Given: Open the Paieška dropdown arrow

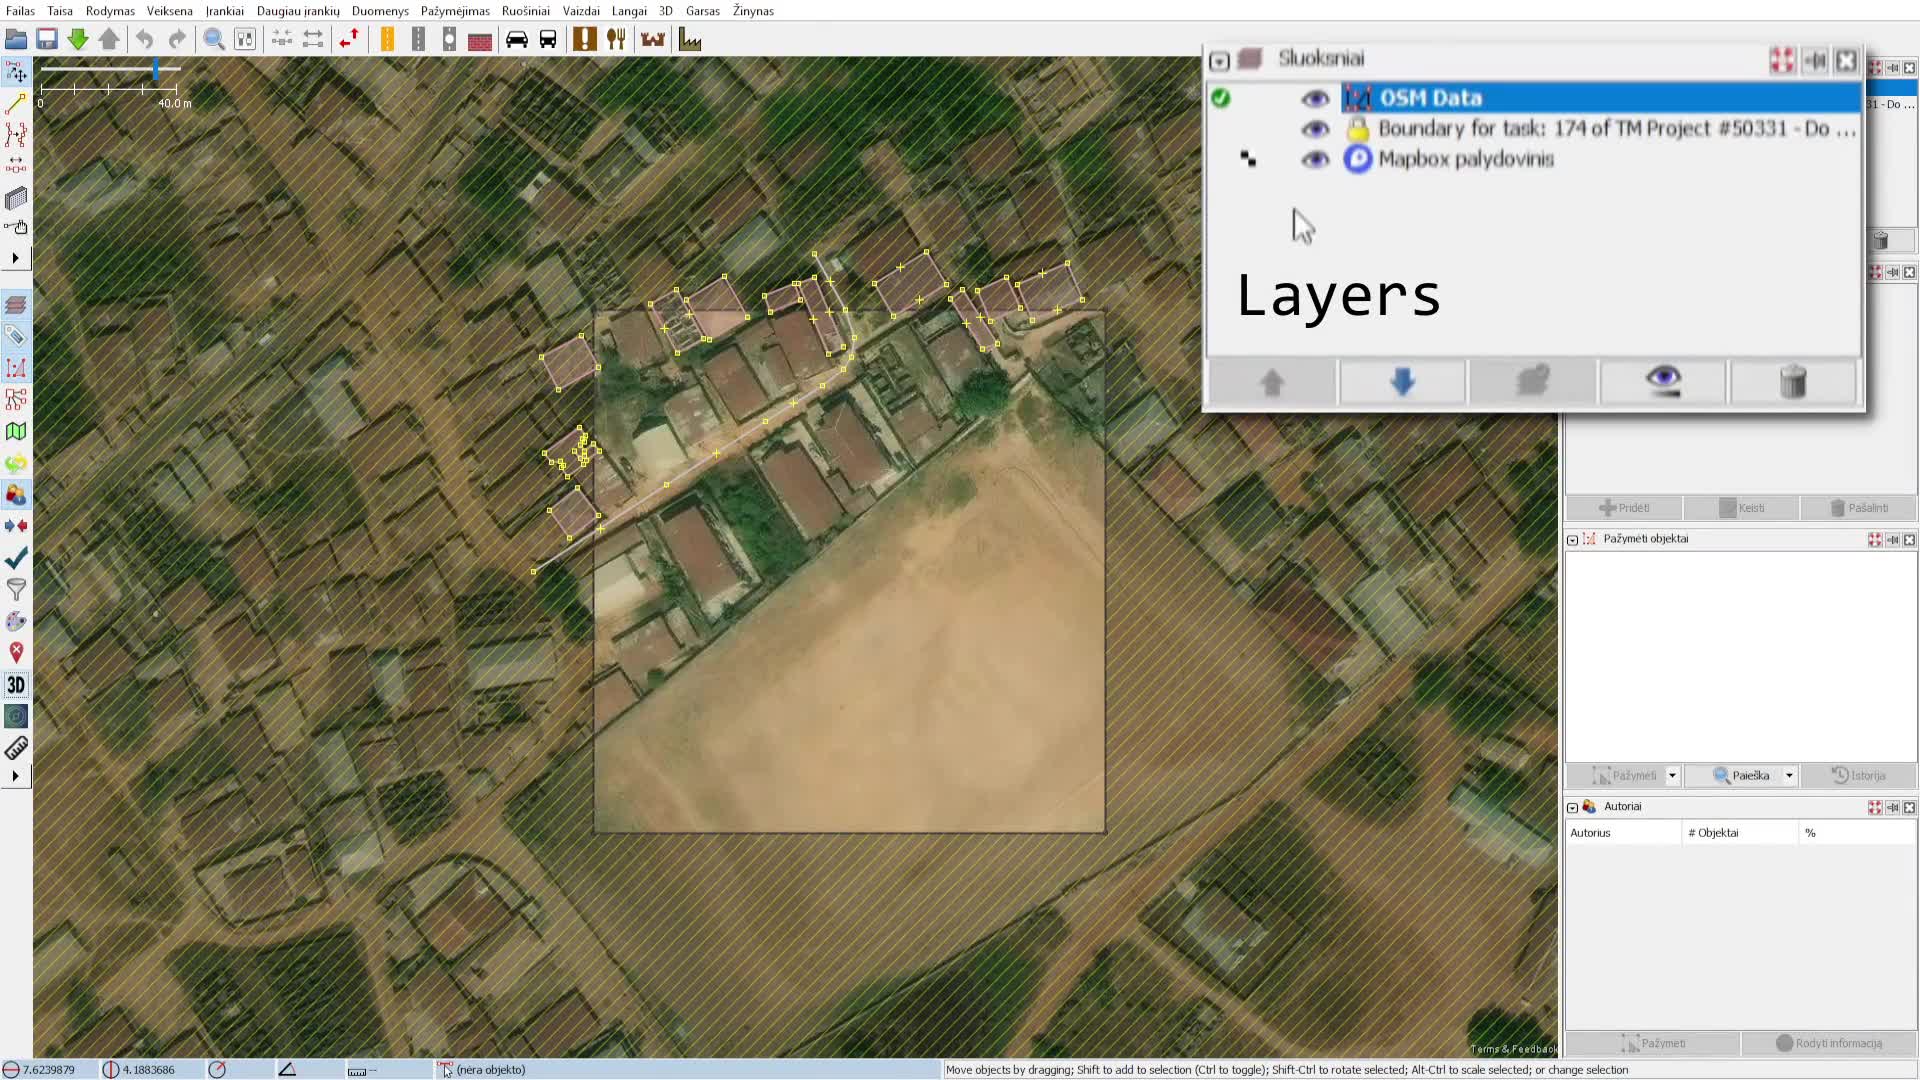Looking at the screenshot, I should pos(1789,776).
